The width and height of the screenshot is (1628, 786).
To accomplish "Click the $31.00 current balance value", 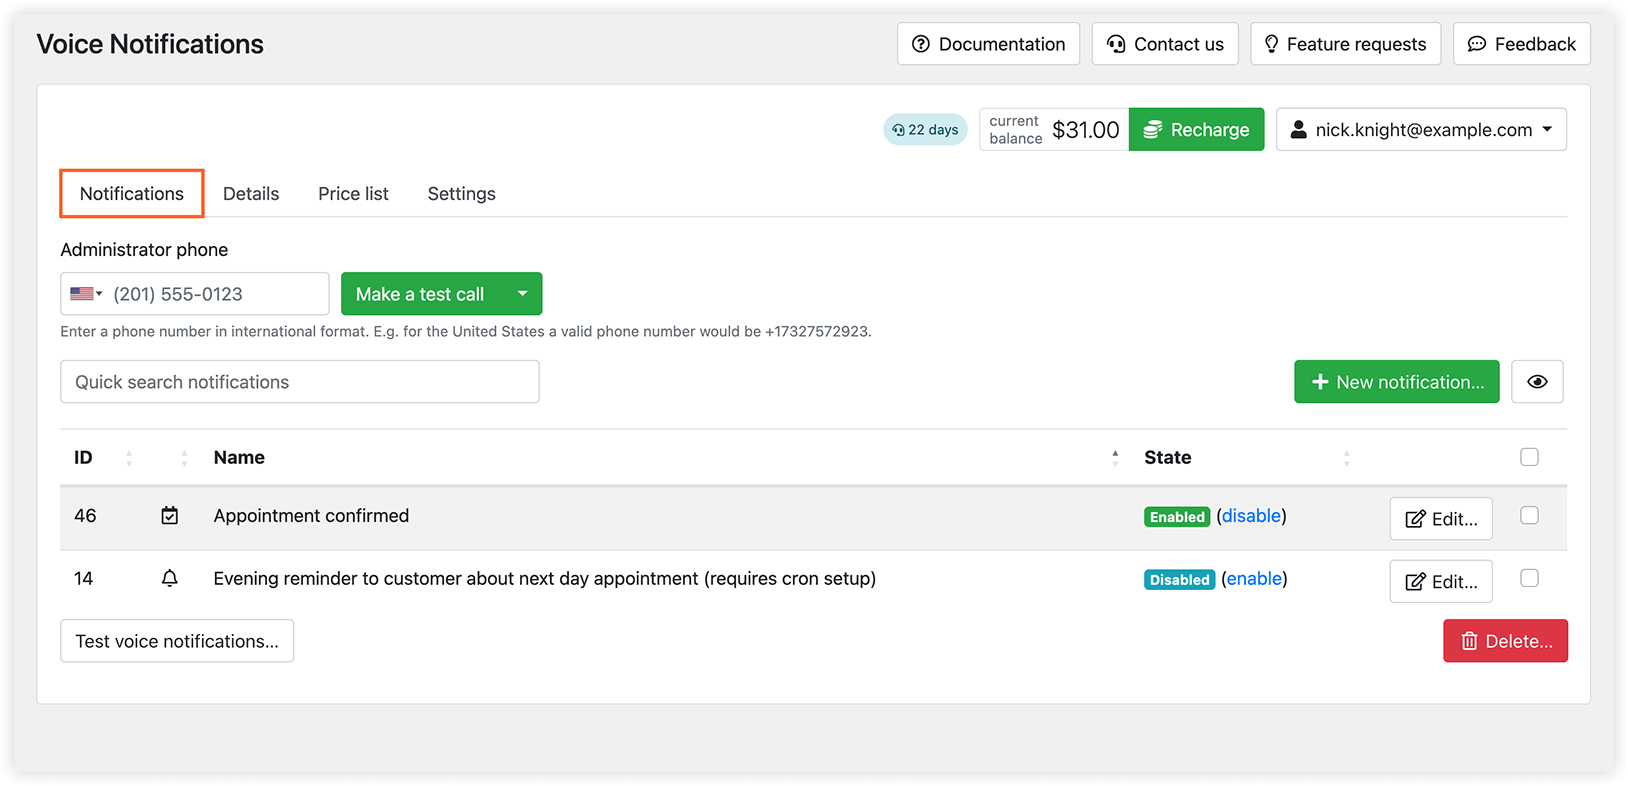I will [x=1085, y=130].
